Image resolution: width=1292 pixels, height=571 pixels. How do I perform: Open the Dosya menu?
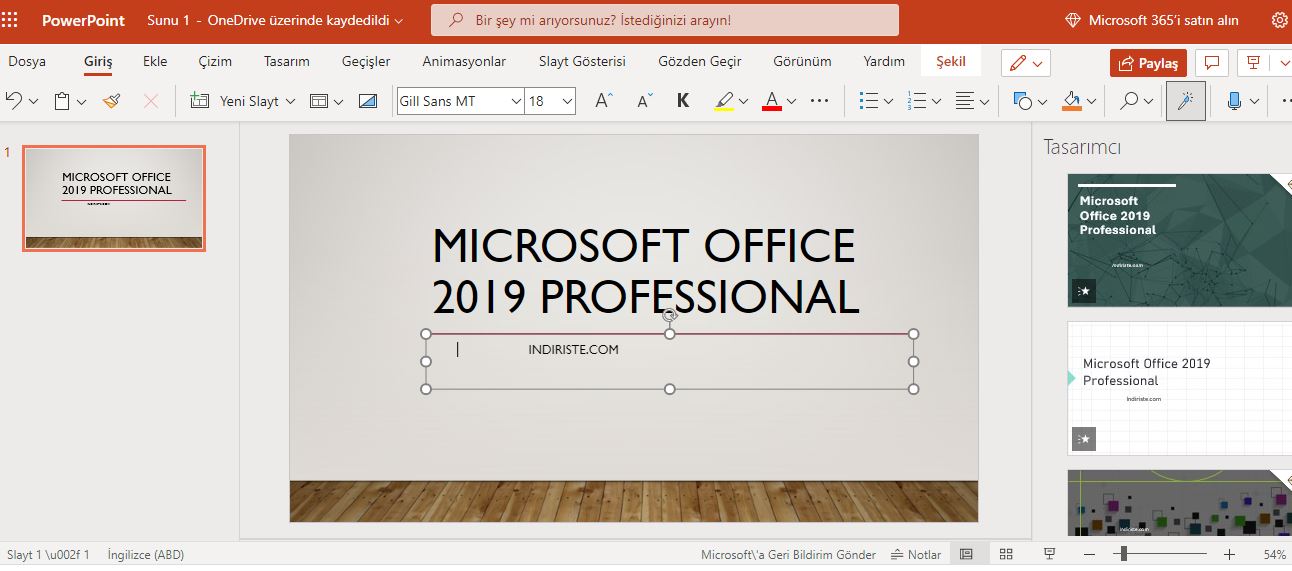(x=27, y=61)
